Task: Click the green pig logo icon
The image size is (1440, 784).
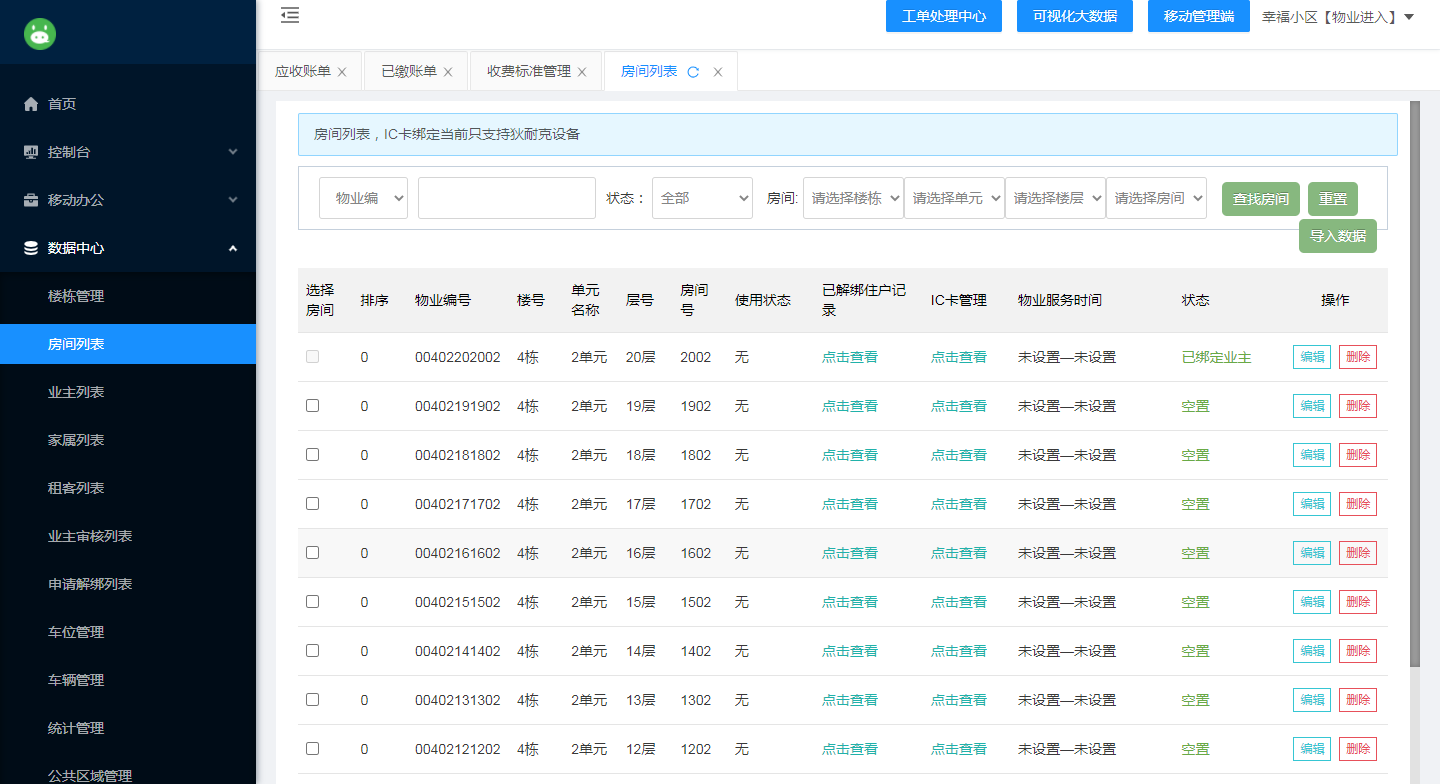Action: (x=40, y=34)
